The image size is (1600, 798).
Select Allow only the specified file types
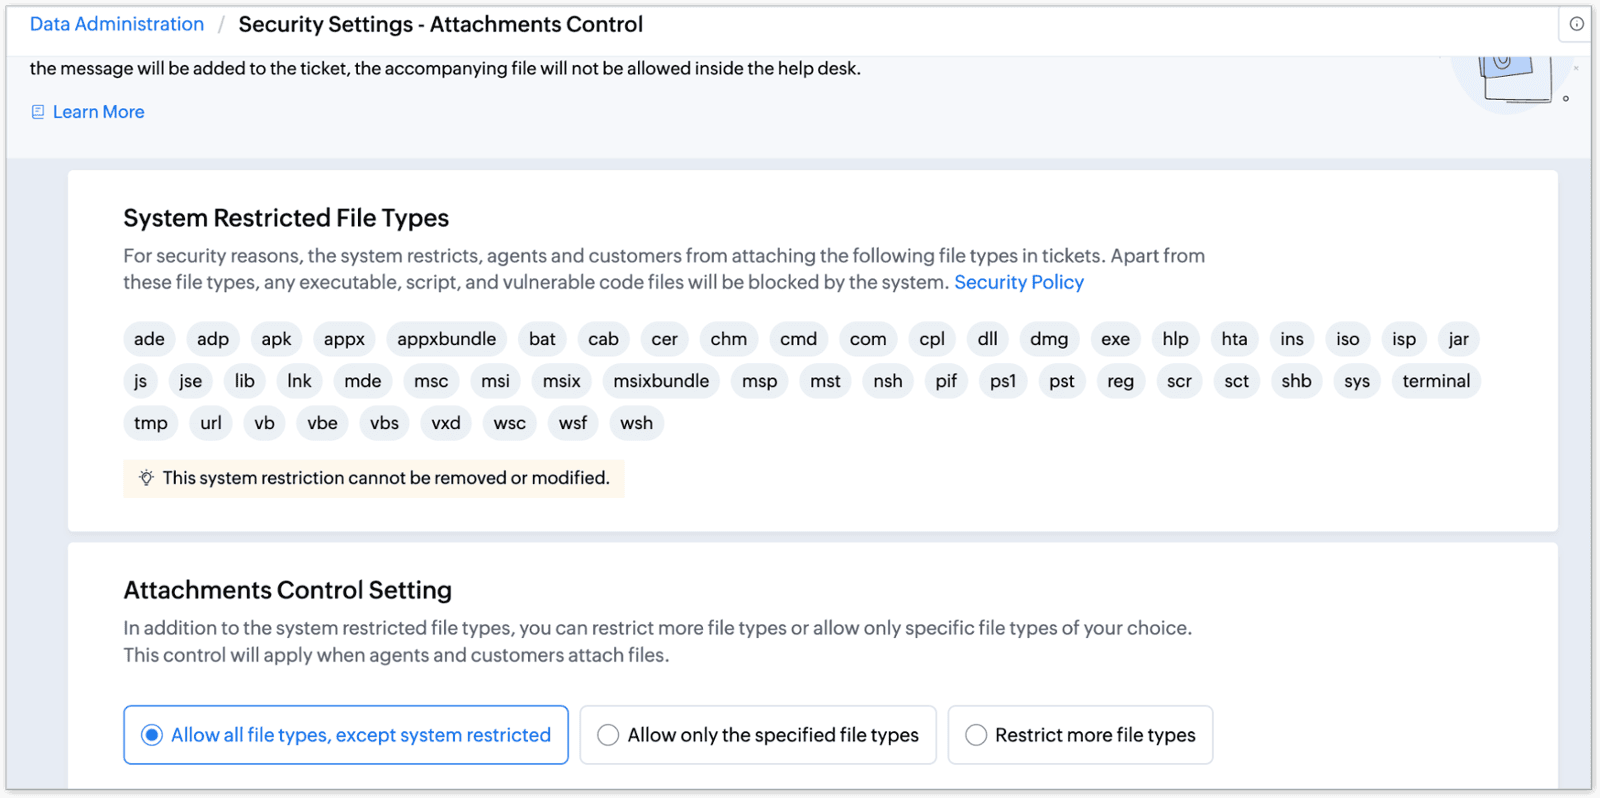point(758,735)
